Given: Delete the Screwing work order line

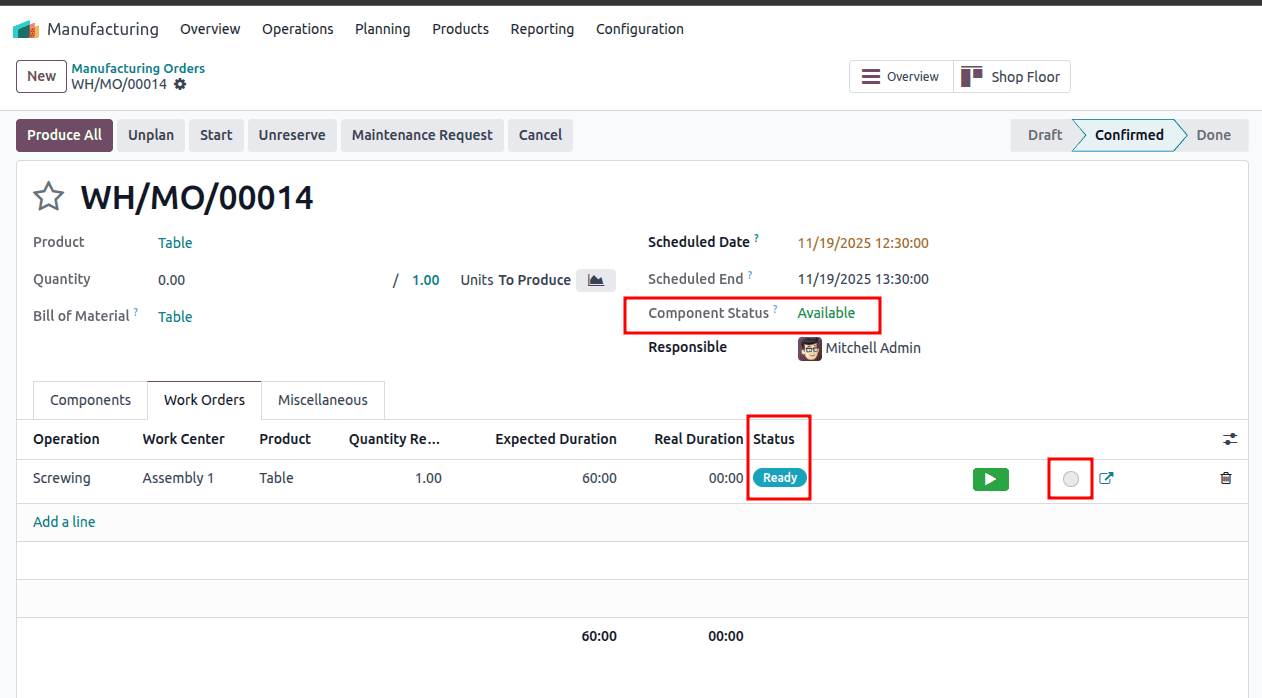Looking at the screenshot, I should tap(1225, 478).
